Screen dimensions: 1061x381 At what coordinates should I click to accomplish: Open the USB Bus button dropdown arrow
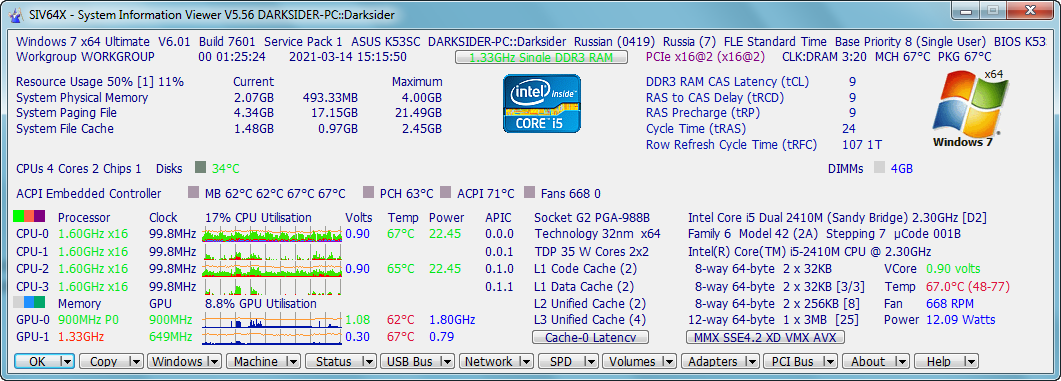(x=446, y=361)
